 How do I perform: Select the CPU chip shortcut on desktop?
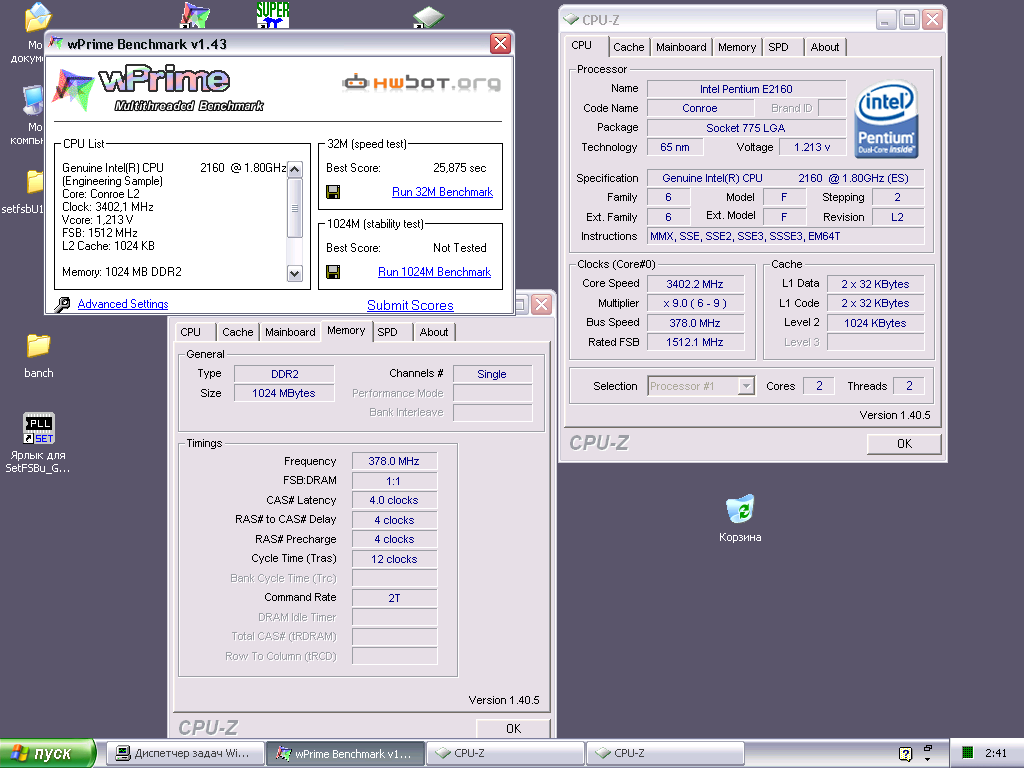pyautogui.click(x=428, y=17)
